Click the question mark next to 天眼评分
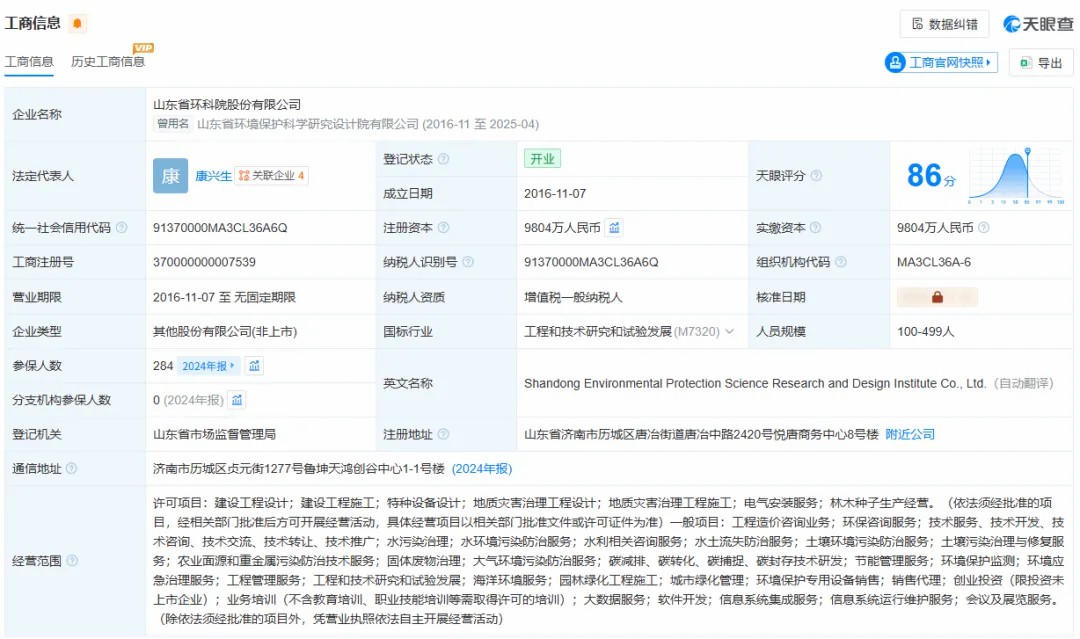The image size is (1080, 639). [816, 176]
